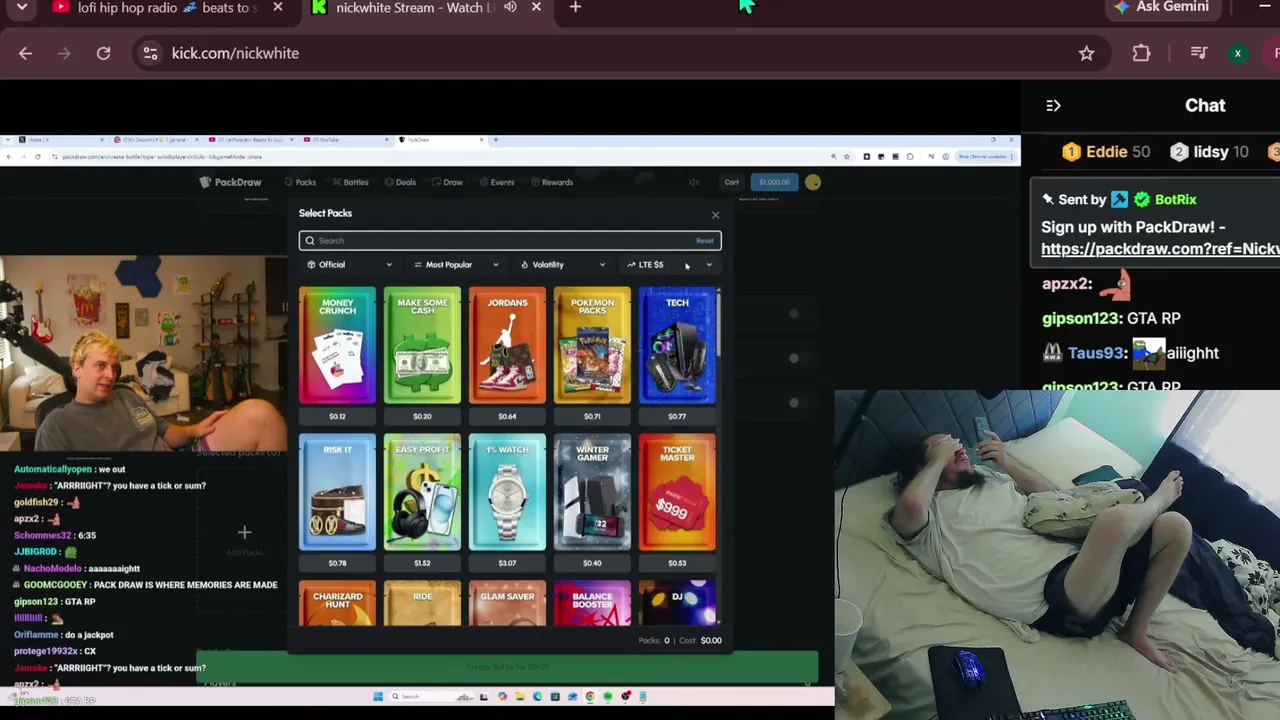The image size is (1280, 720).
Task: Go back in the browser
Action: coord(25,53)
